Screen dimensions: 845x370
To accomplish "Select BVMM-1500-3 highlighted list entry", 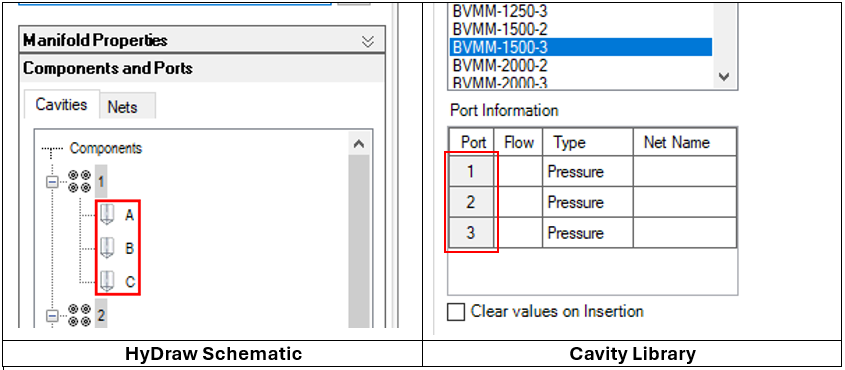I will coord(580,47).
